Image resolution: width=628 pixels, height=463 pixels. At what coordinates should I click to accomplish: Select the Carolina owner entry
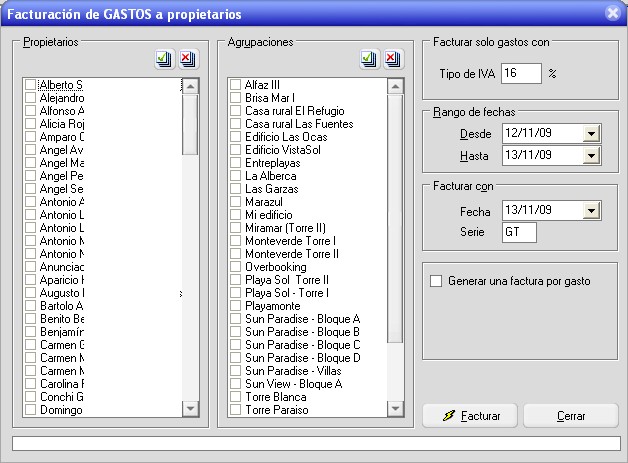(62, 384)
